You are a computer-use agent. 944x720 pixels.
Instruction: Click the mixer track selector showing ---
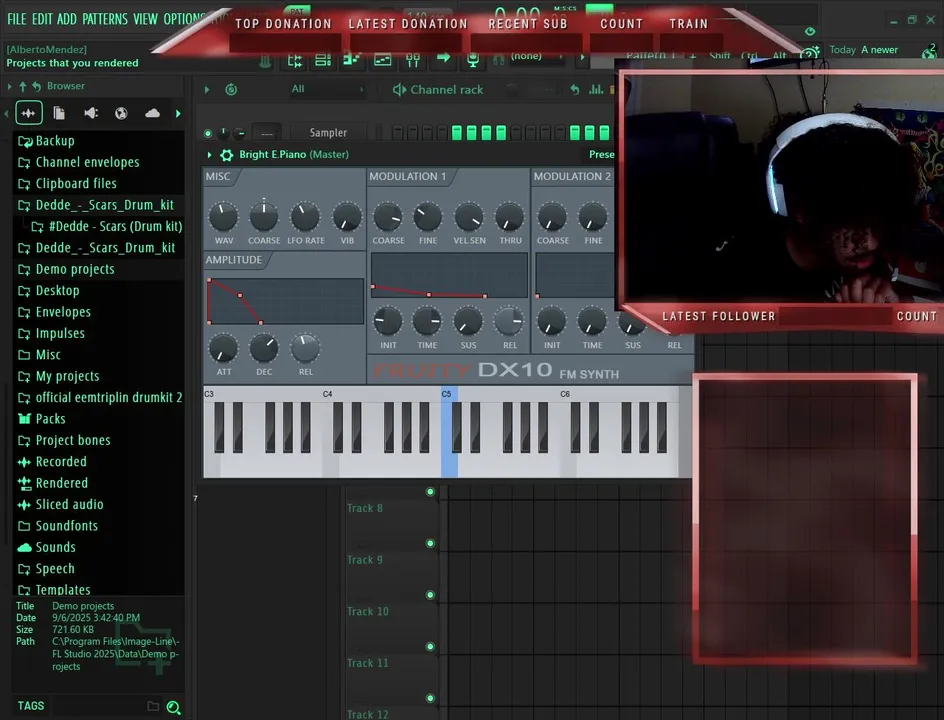point(267,132)
